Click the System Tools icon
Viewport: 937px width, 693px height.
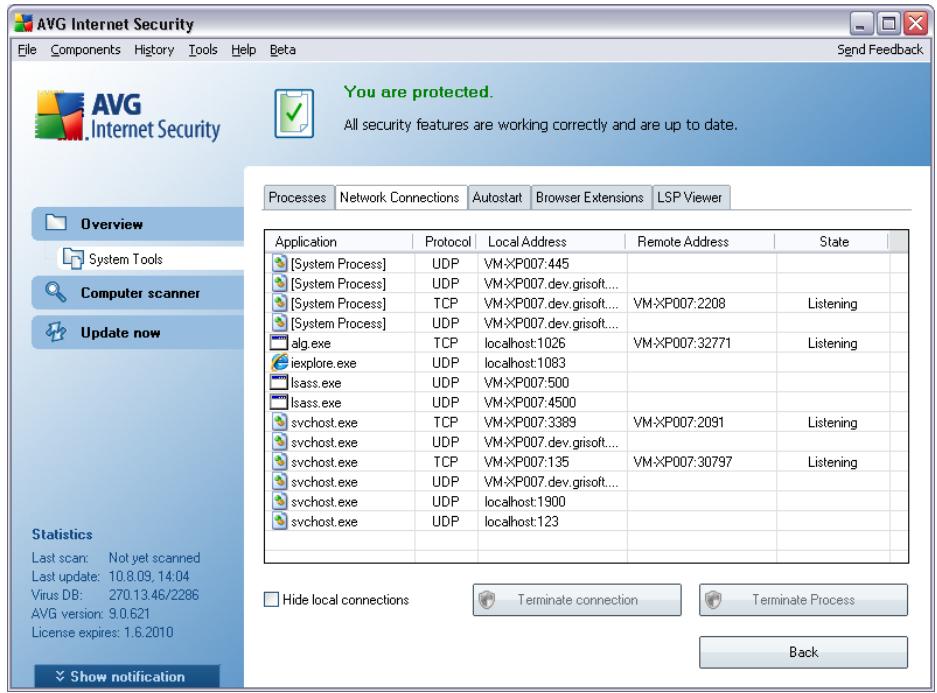(73, 259)
